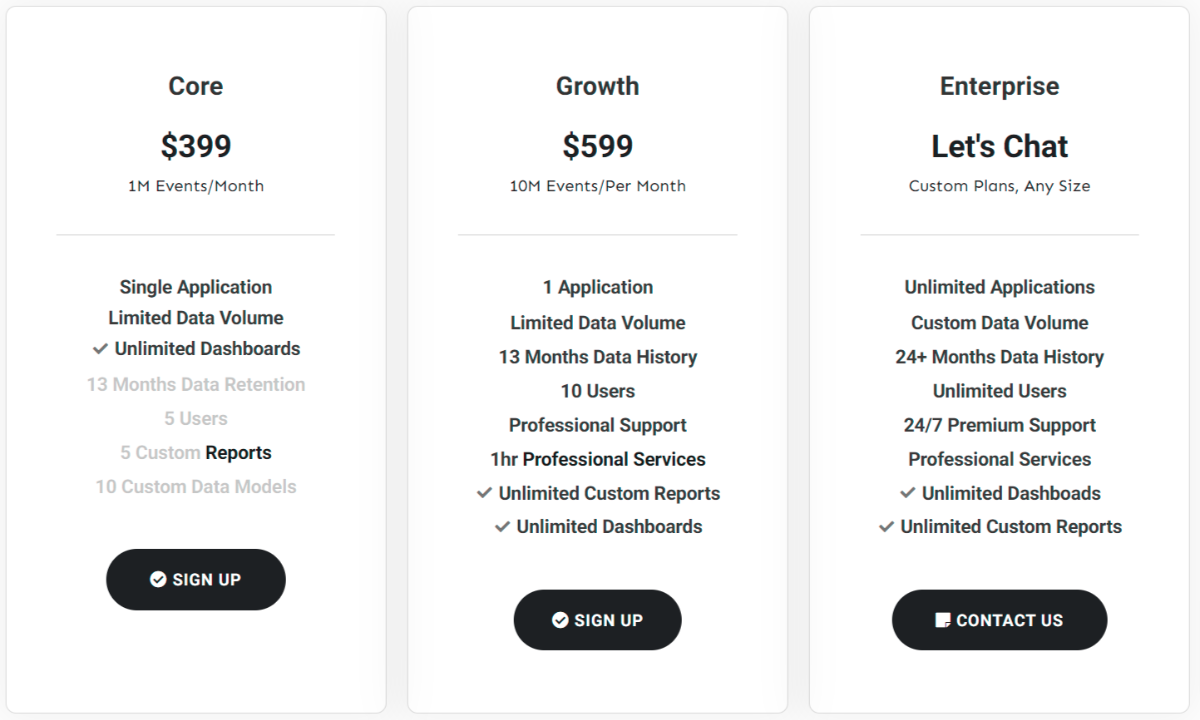This screenshot has height=720, width=1200.
Task: Click the $399 price
Action: [x=196, y=146]
